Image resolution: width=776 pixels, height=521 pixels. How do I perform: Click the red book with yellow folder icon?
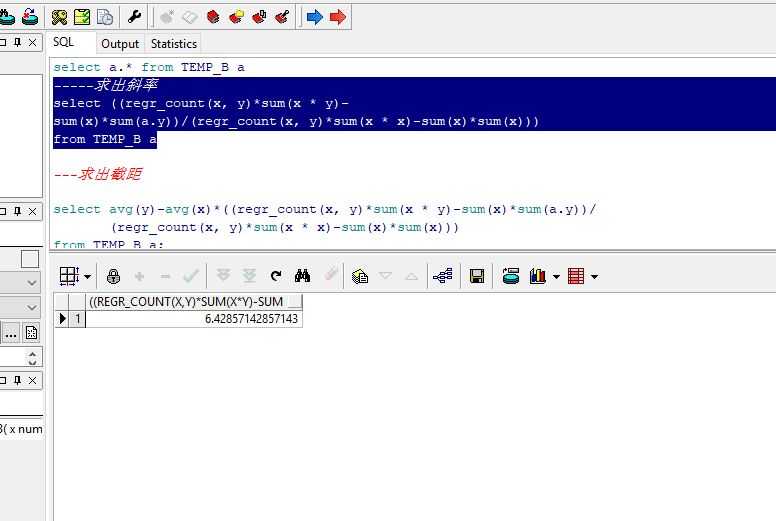pos(236,17)
